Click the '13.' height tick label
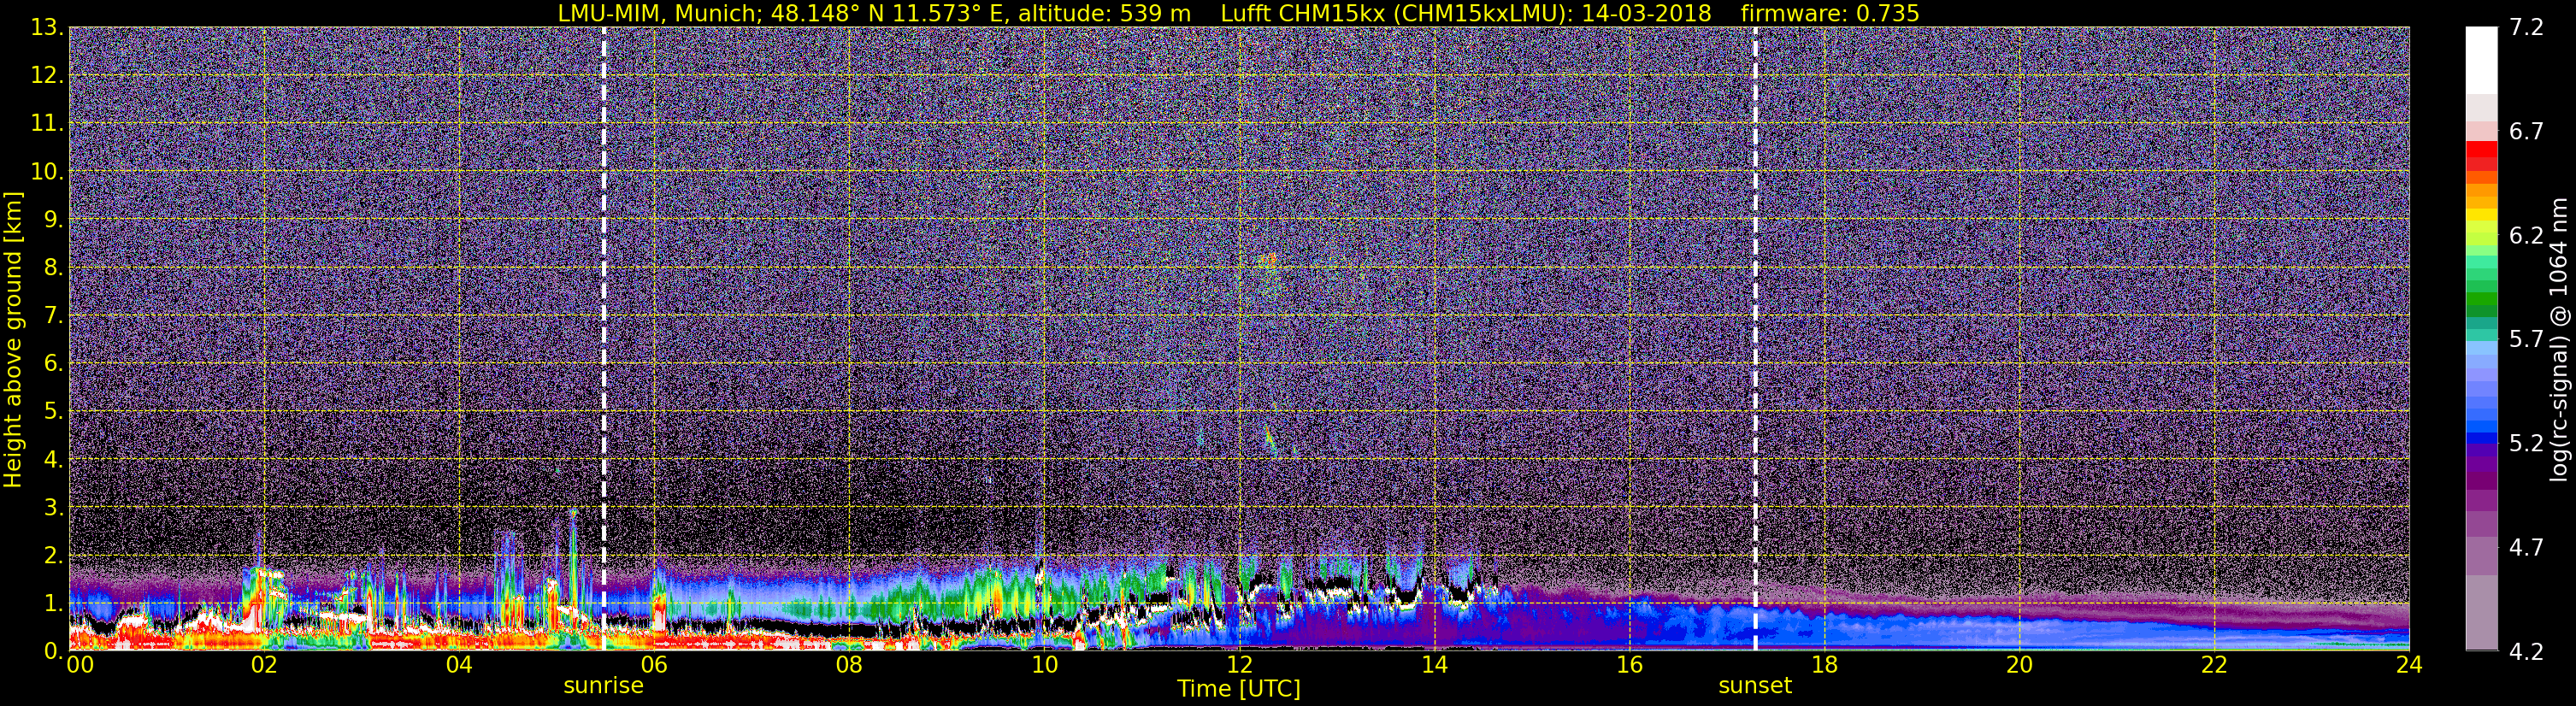This screenshot has width=2576, height=706. [x=47, y=28]
